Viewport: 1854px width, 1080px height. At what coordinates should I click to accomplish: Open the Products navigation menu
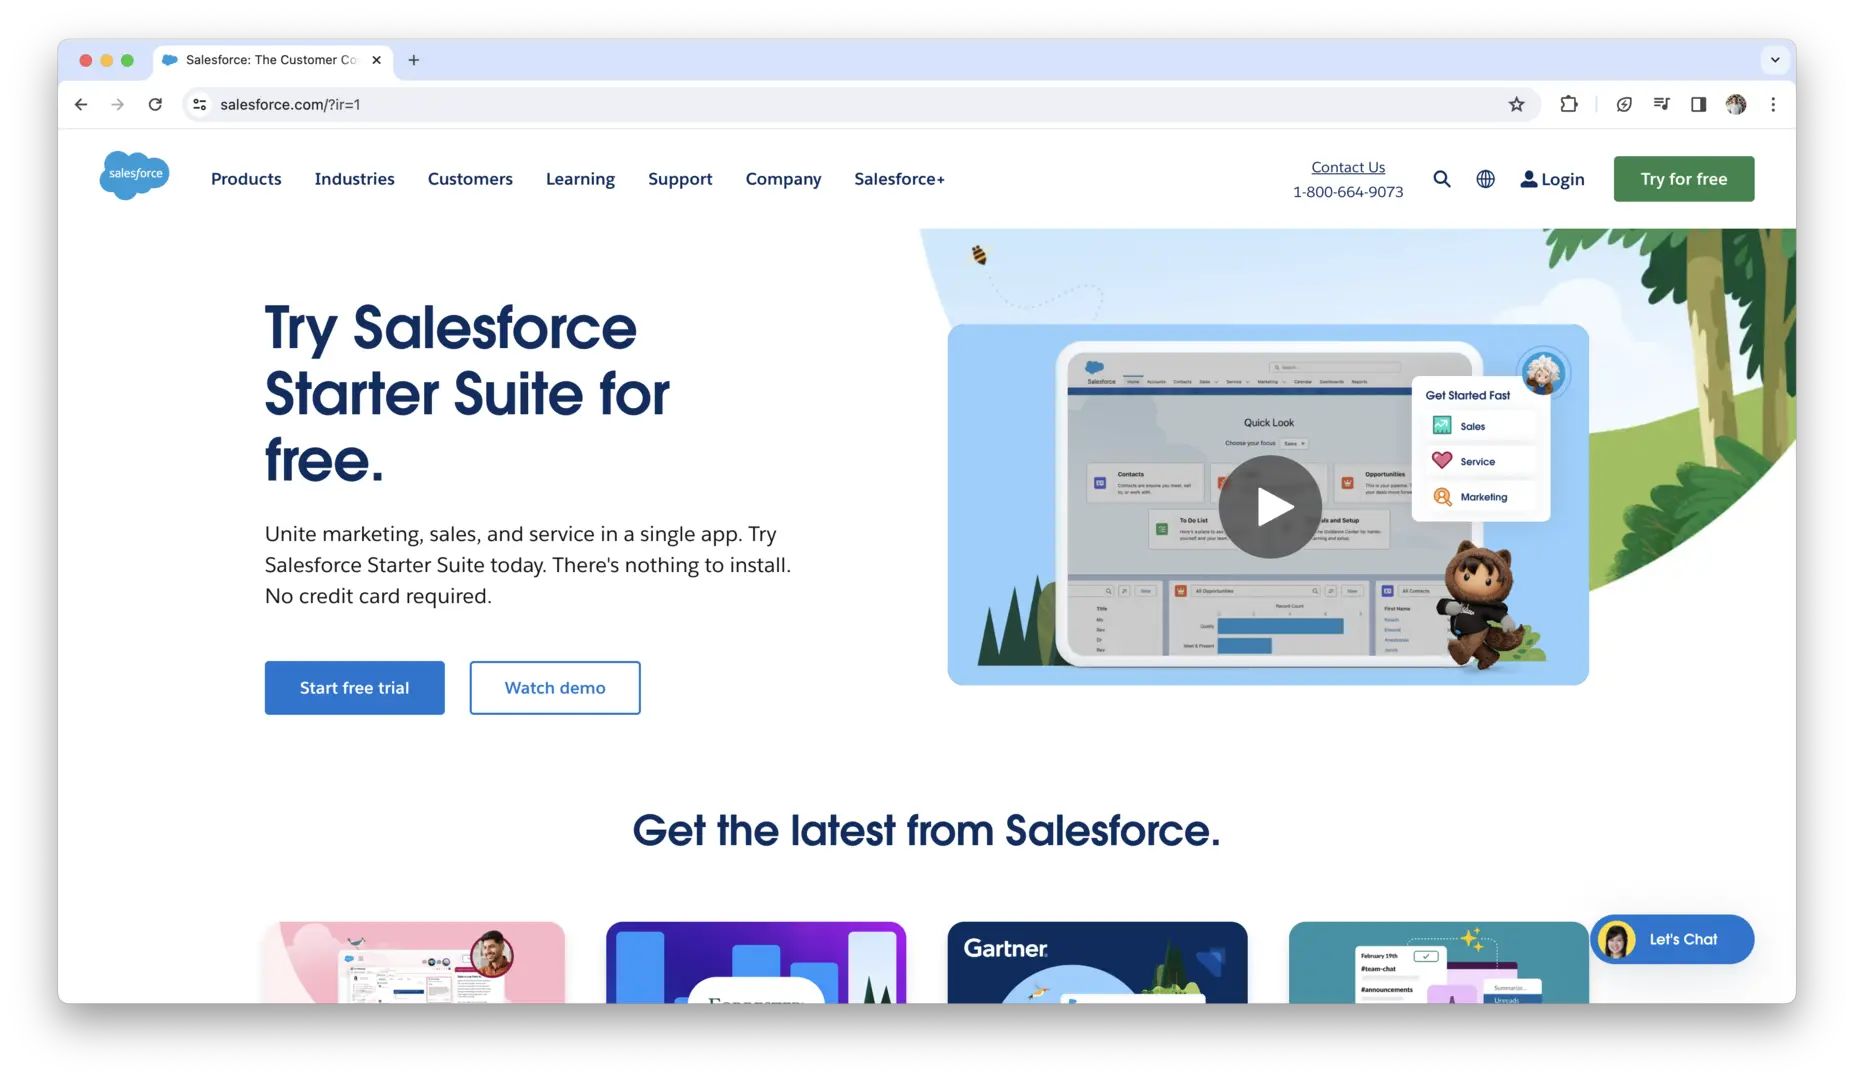(x=245, y=179)
